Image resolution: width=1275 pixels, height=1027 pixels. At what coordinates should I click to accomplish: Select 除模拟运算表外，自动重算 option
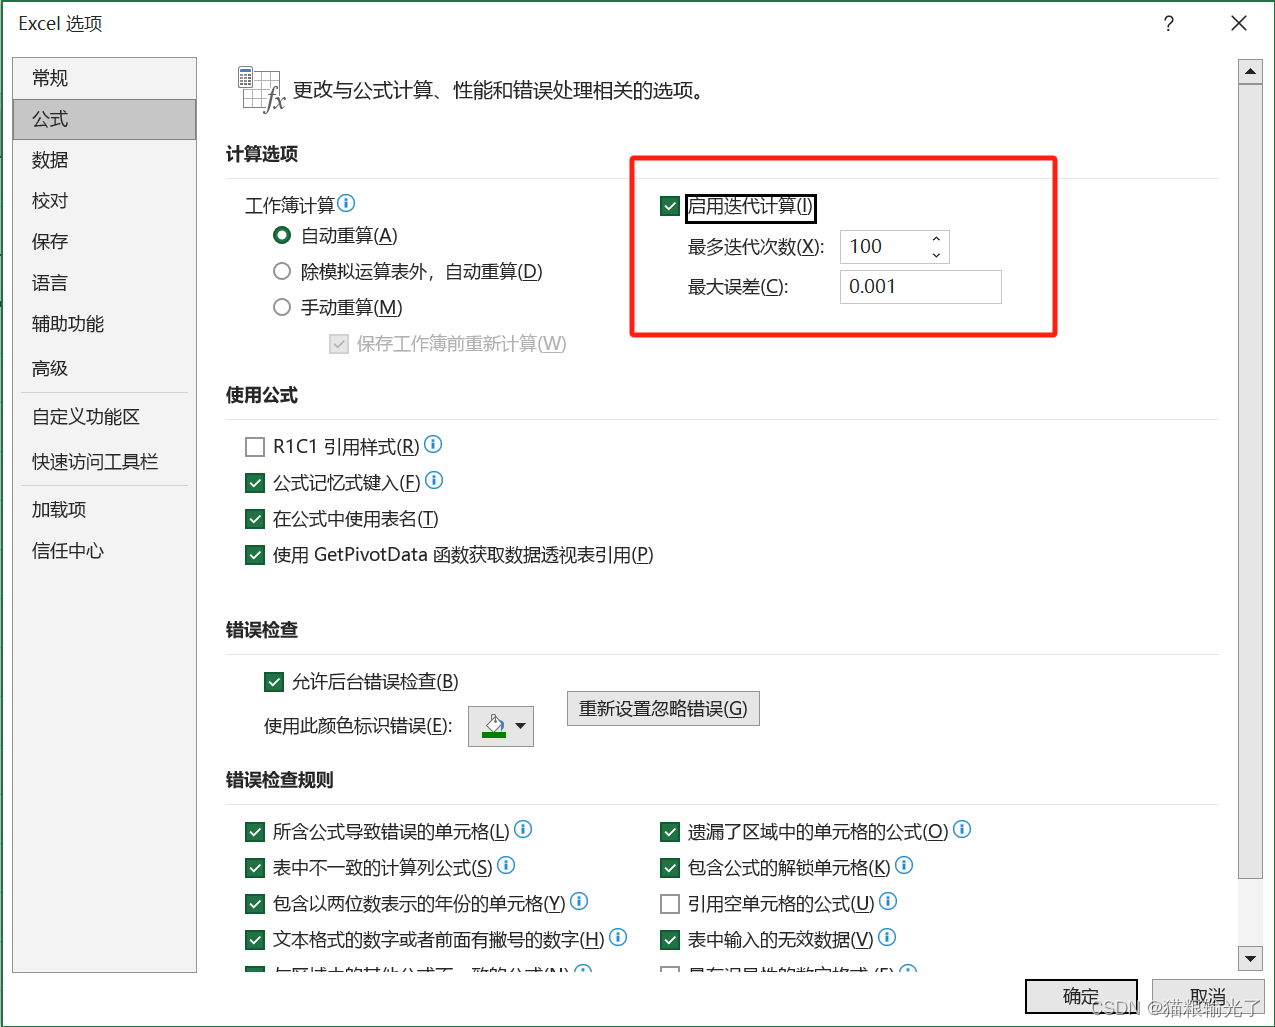(x=282, y=271)
